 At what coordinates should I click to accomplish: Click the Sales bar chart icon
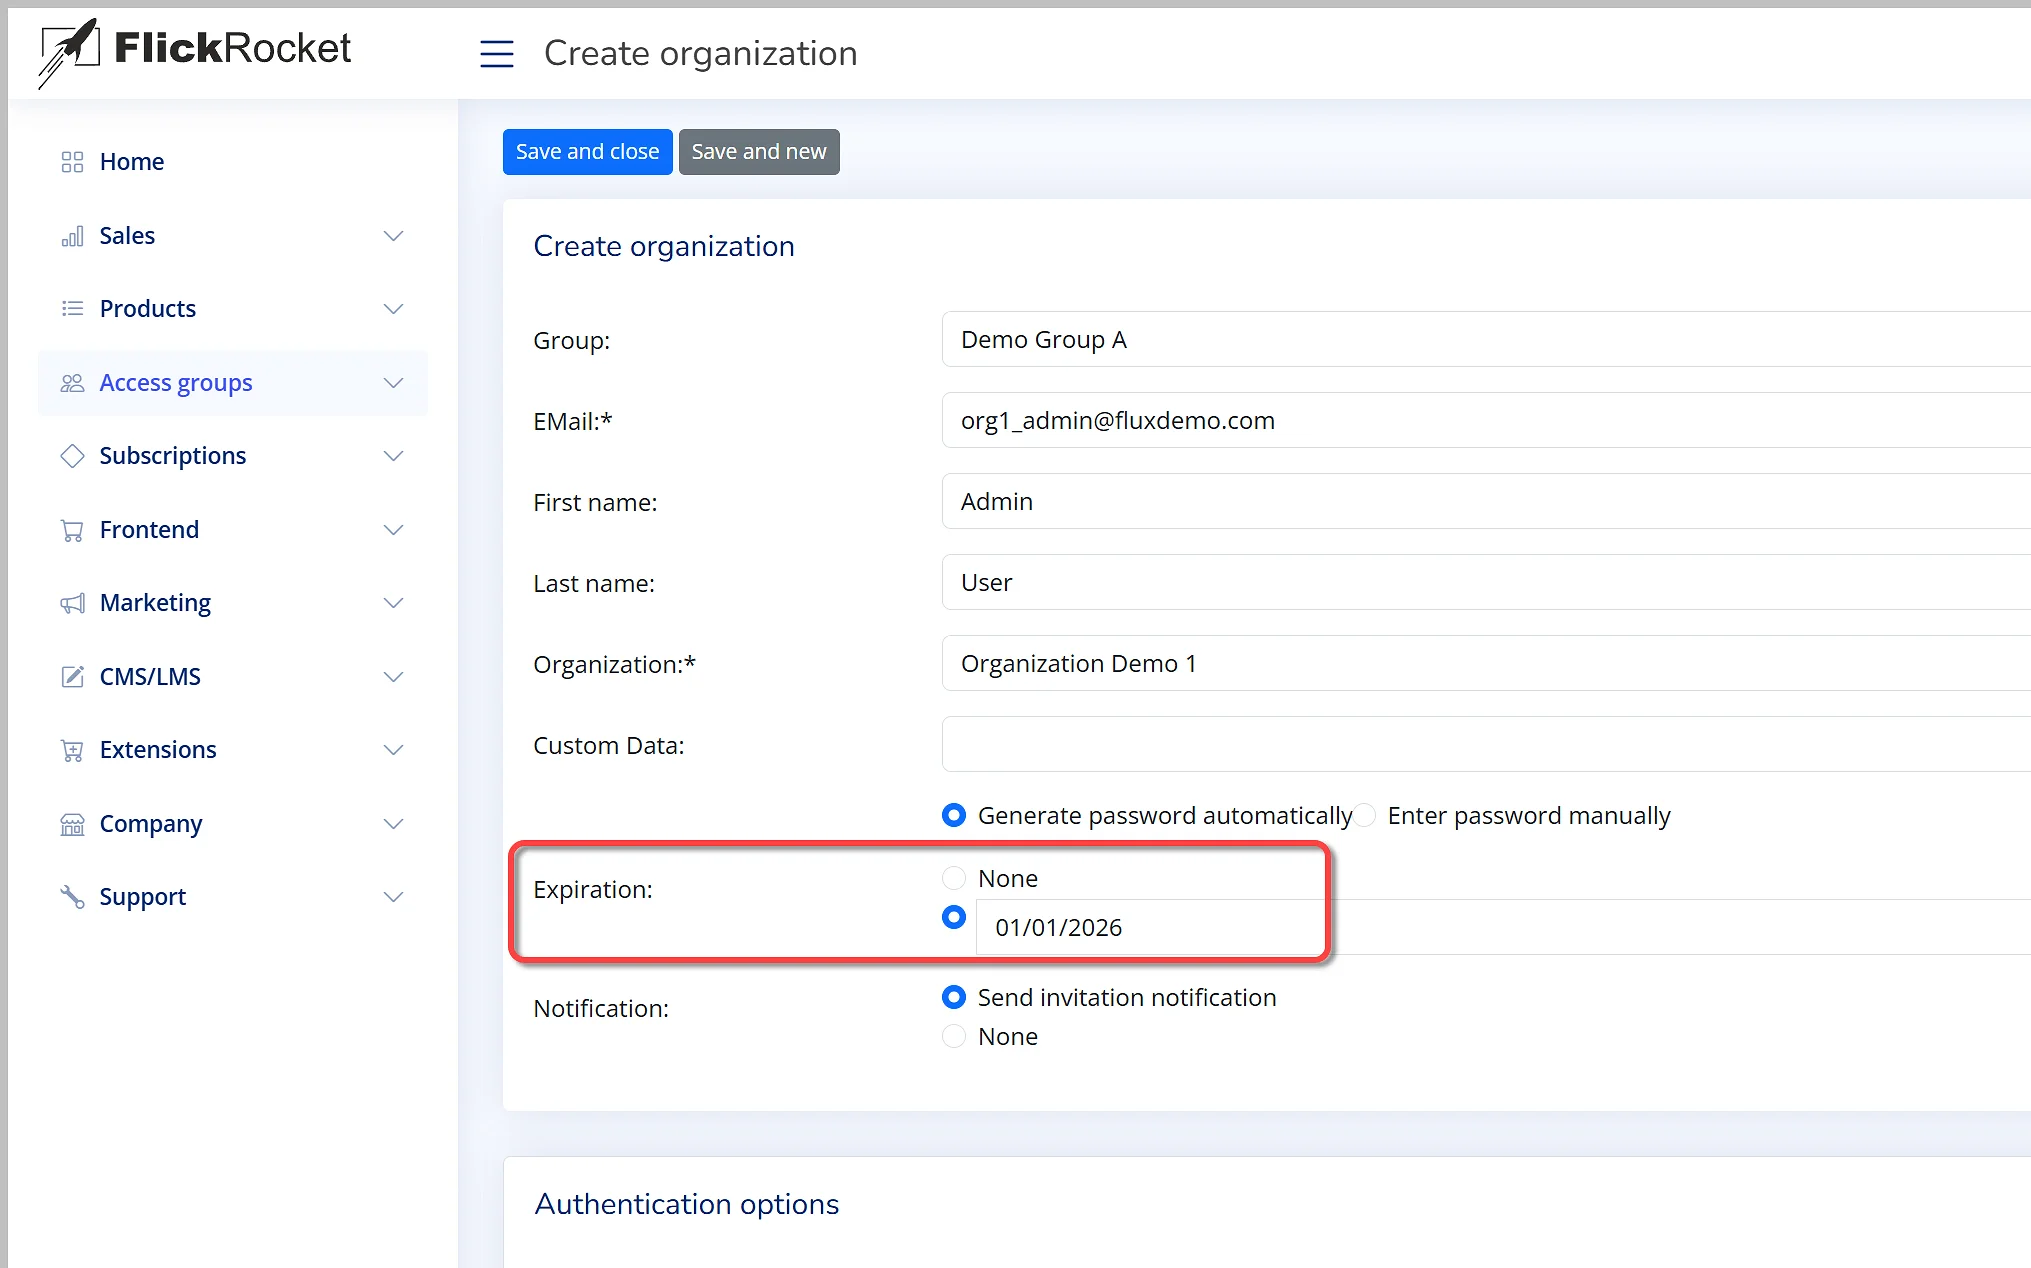pyautogui.click(x=72, y=236)
